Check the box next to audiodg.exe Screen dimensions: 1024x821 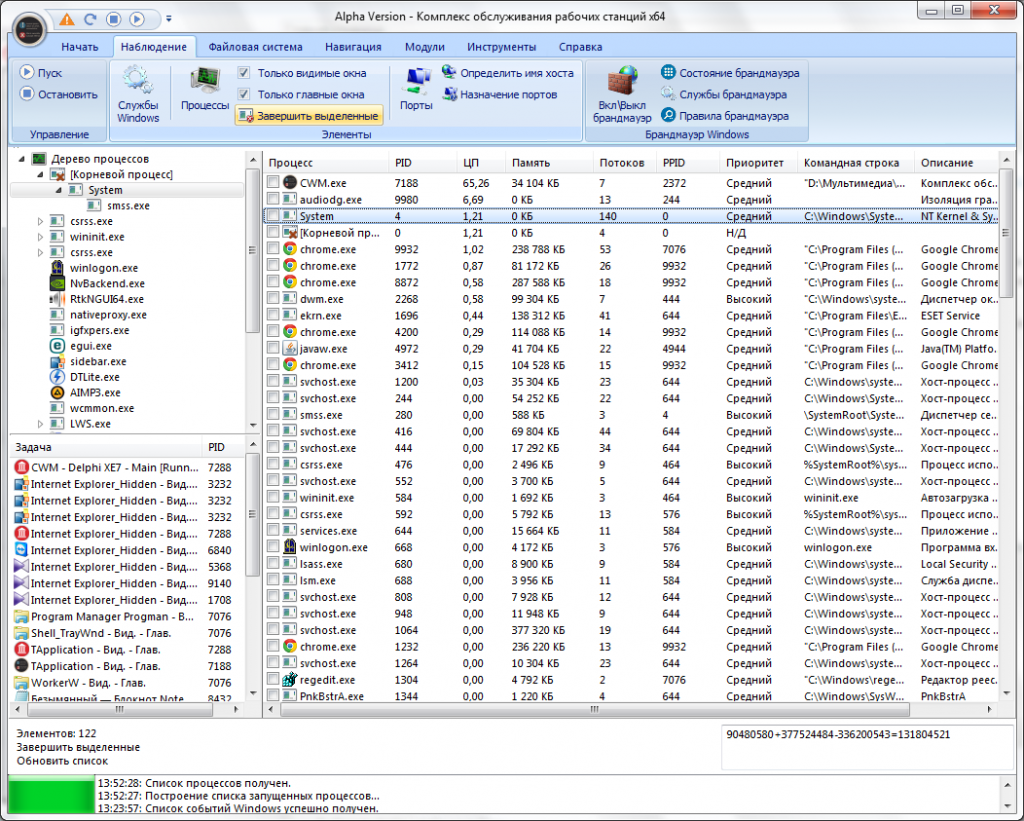pos(274,200)
